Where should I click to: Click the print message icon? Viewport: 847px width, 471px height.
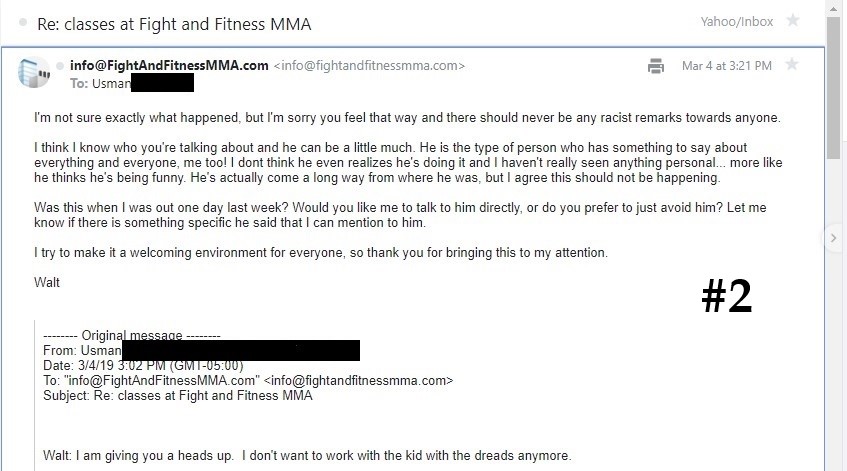[656, 66]
